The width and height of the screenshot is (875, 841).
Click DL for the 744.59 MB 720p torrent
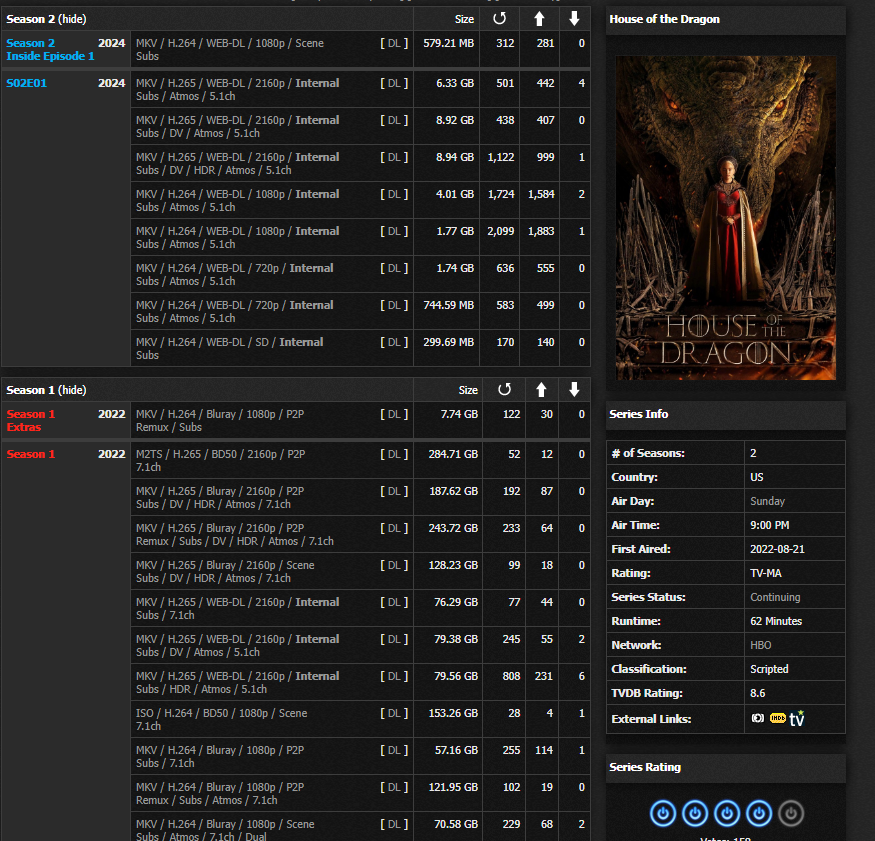coord(394,305)
